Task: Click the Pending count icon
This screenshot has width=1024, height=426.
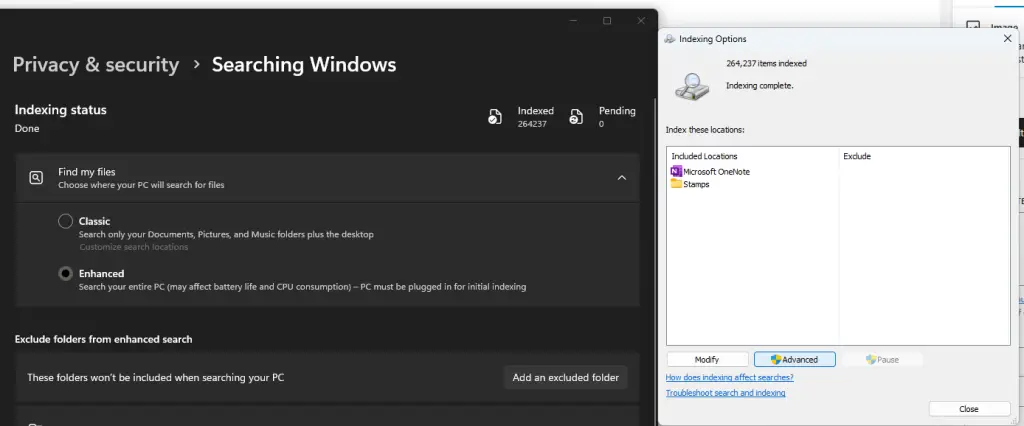Action: pyautogui.click(x=576, y=117)
